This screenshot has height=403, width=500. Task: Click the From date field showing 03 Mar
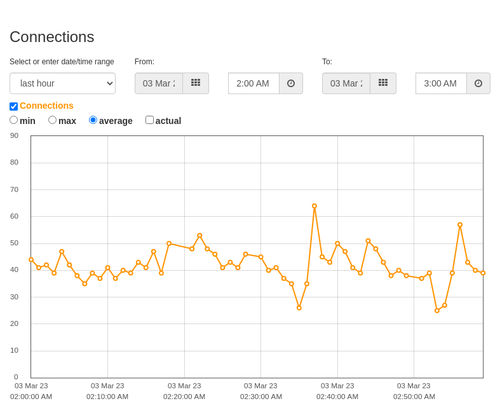tap(159, 83)
